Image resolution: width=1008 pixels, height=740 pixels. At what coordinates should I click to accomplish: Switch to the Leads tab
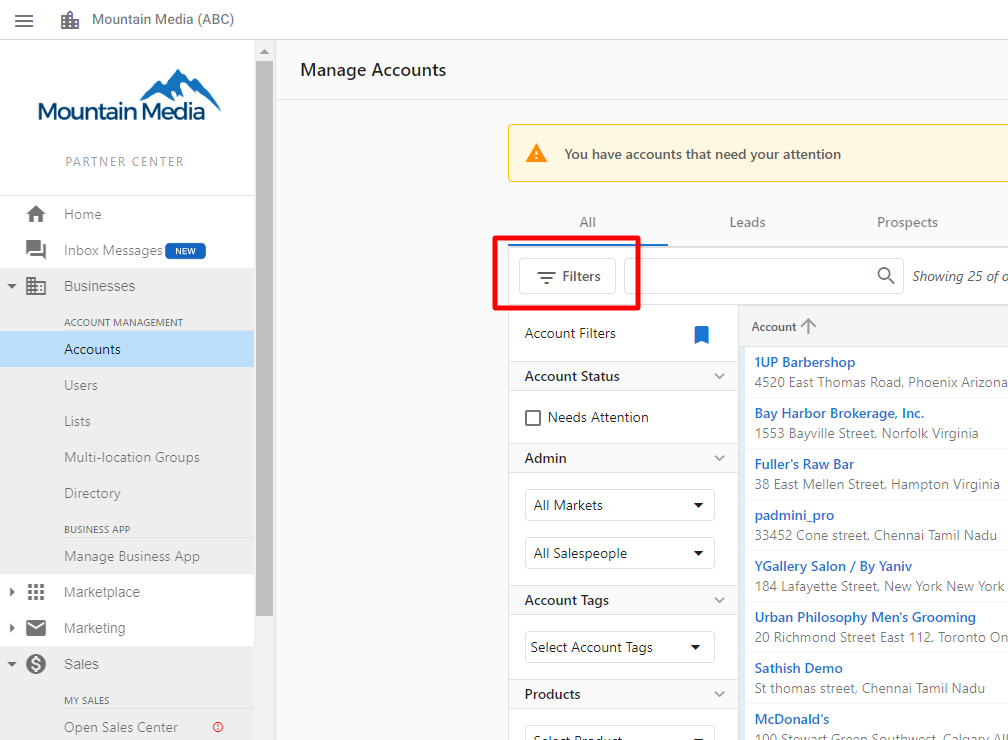point(747,222)
